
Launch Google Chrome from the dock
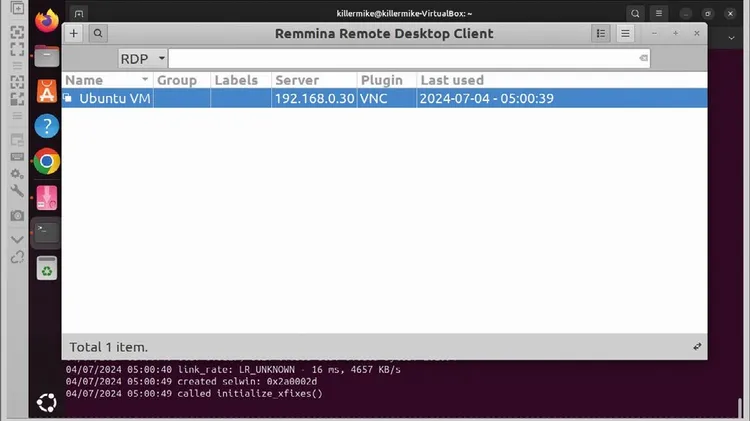47,161
